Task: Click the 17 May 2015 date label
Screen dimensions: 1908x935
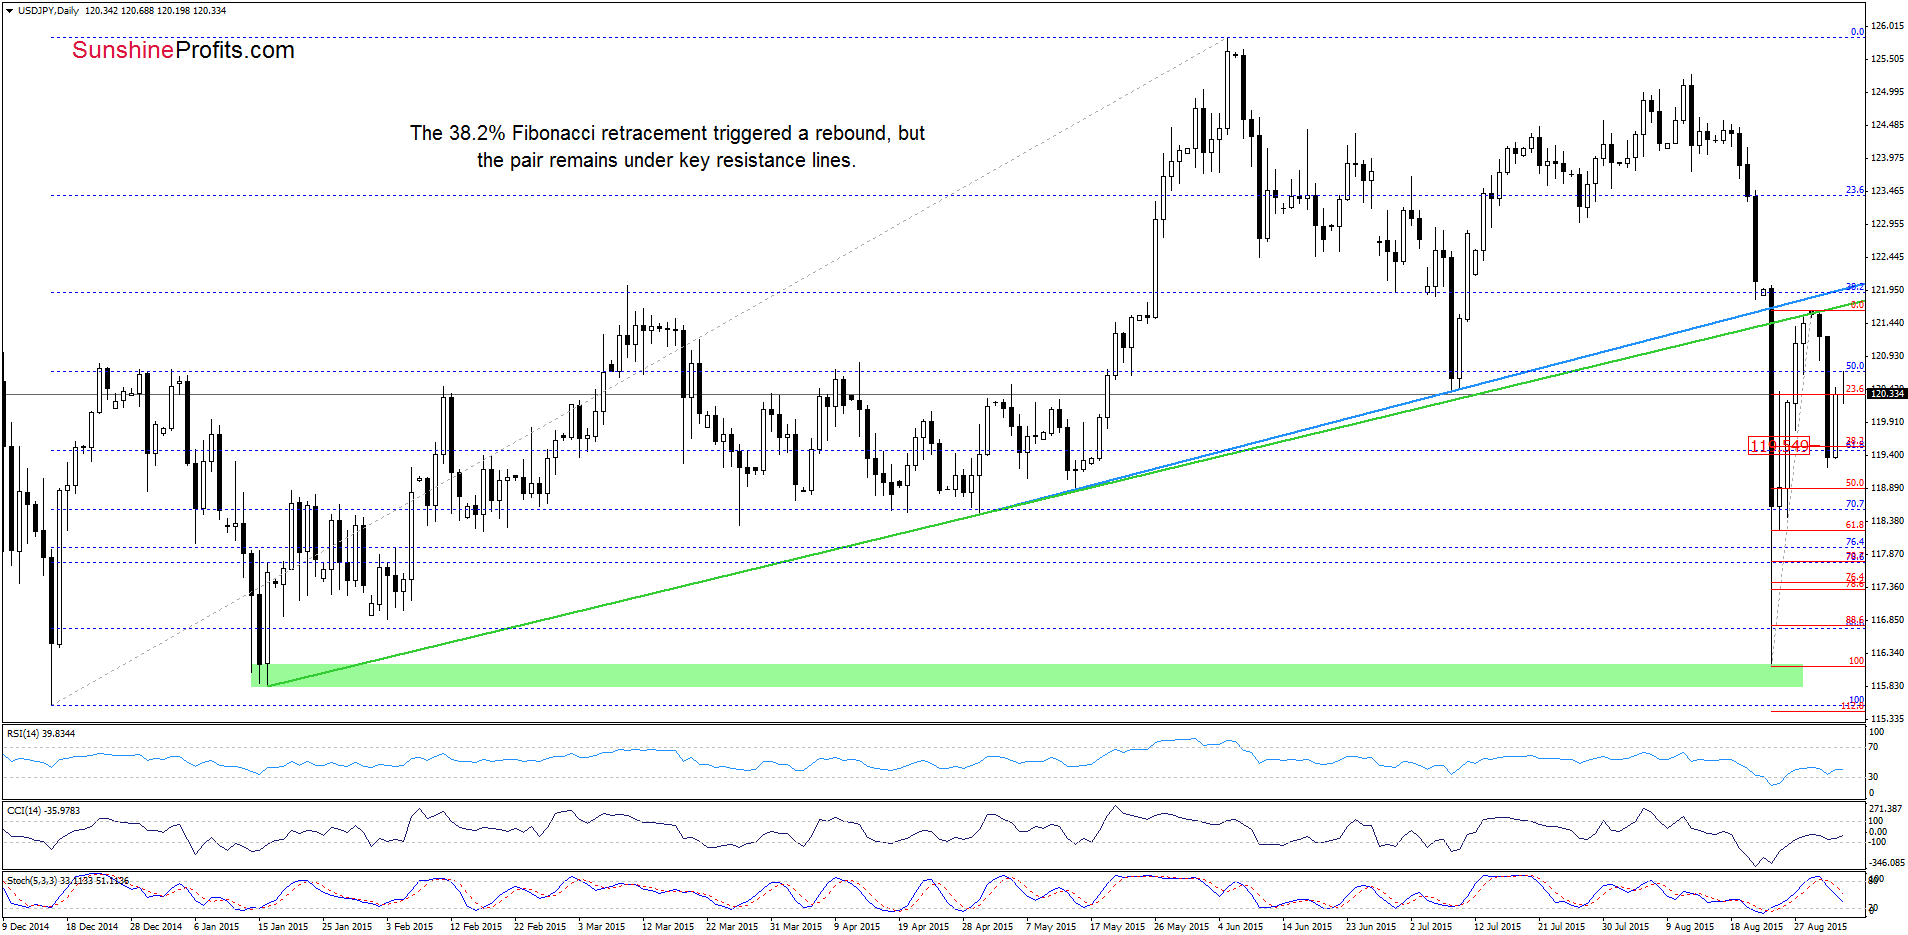Action: coord(1118,927)
